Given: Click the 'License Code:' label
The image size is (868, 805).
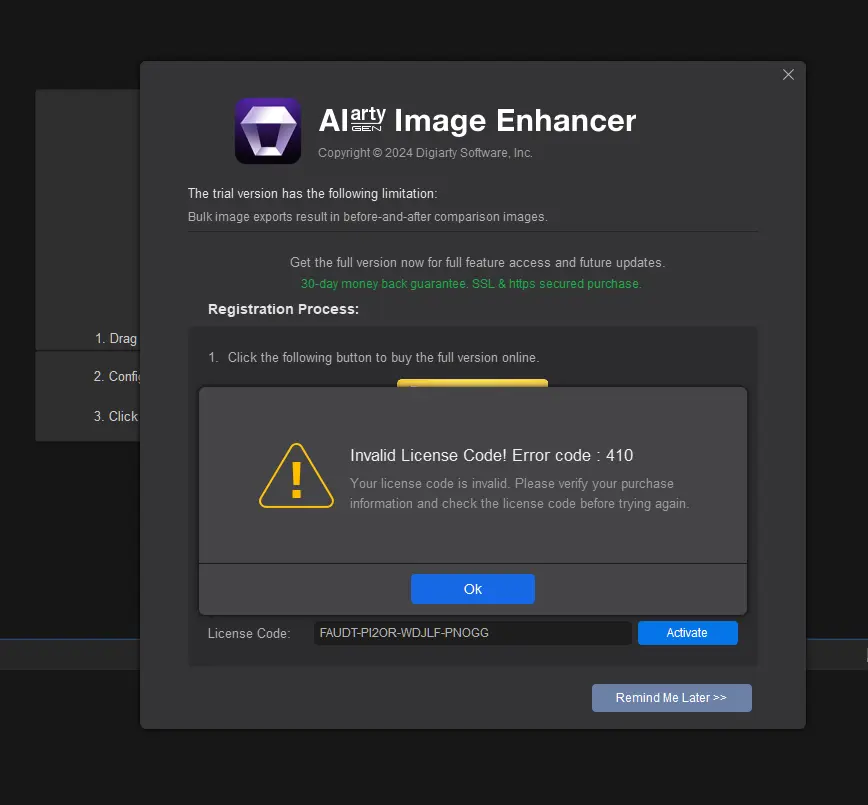Looking at the screenshot, I should pos(249,633).
